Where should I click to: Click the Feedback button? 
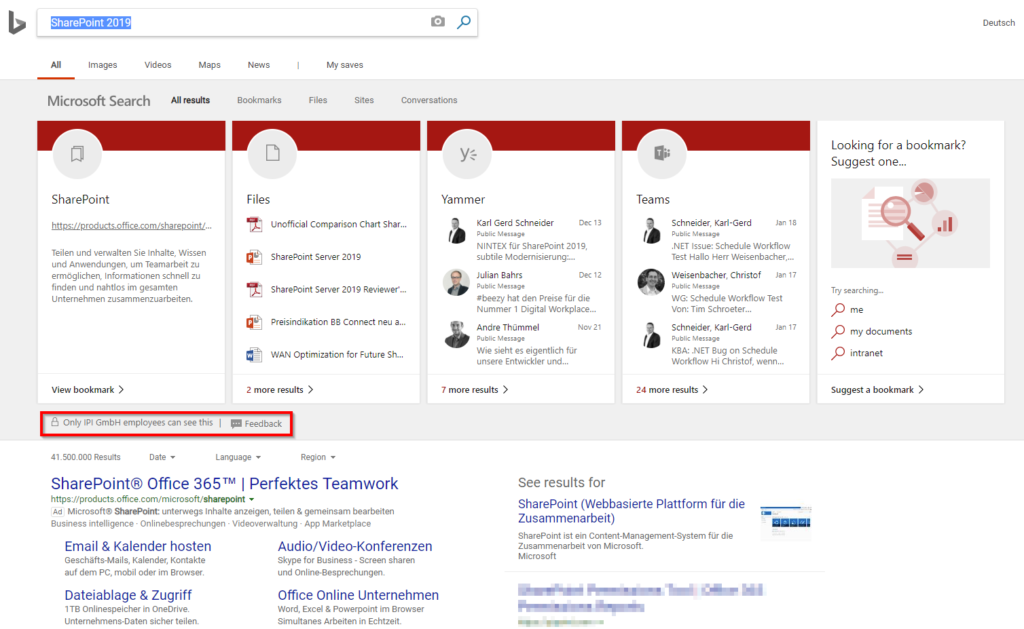[257, 424]
